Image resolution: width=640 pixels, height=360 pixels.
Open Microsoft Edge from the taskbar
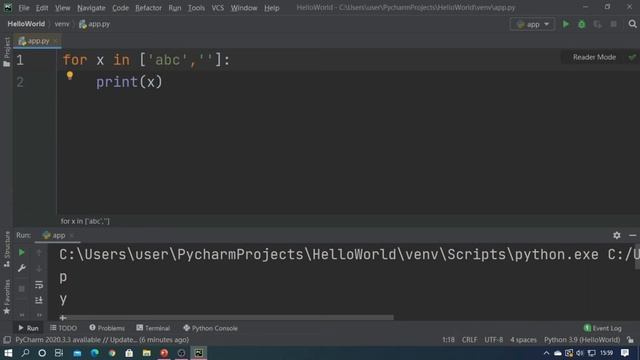[95, 353]
